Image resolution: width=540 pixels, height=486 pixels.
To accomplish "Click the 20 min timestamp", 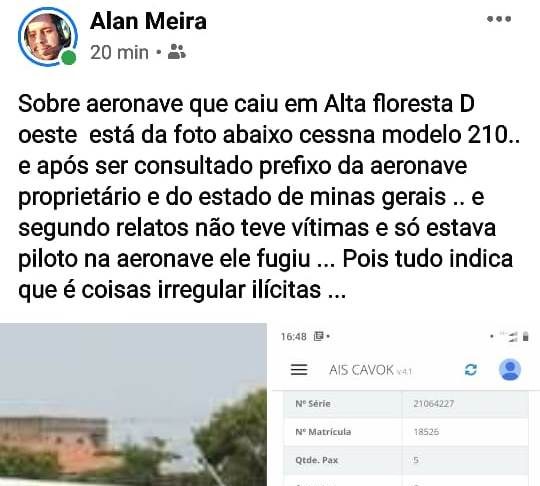I will [119, 53].
